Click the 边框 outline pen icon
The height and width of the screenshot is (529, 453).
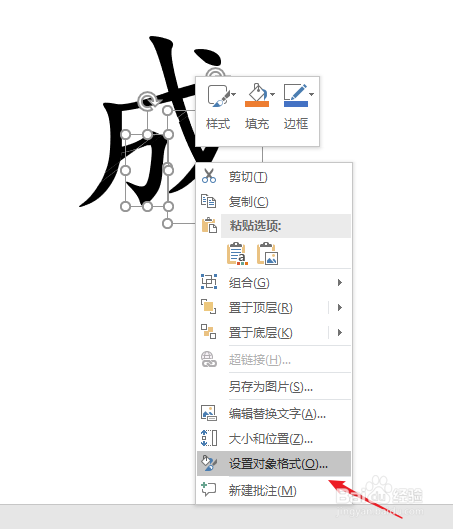coord(295,91)
